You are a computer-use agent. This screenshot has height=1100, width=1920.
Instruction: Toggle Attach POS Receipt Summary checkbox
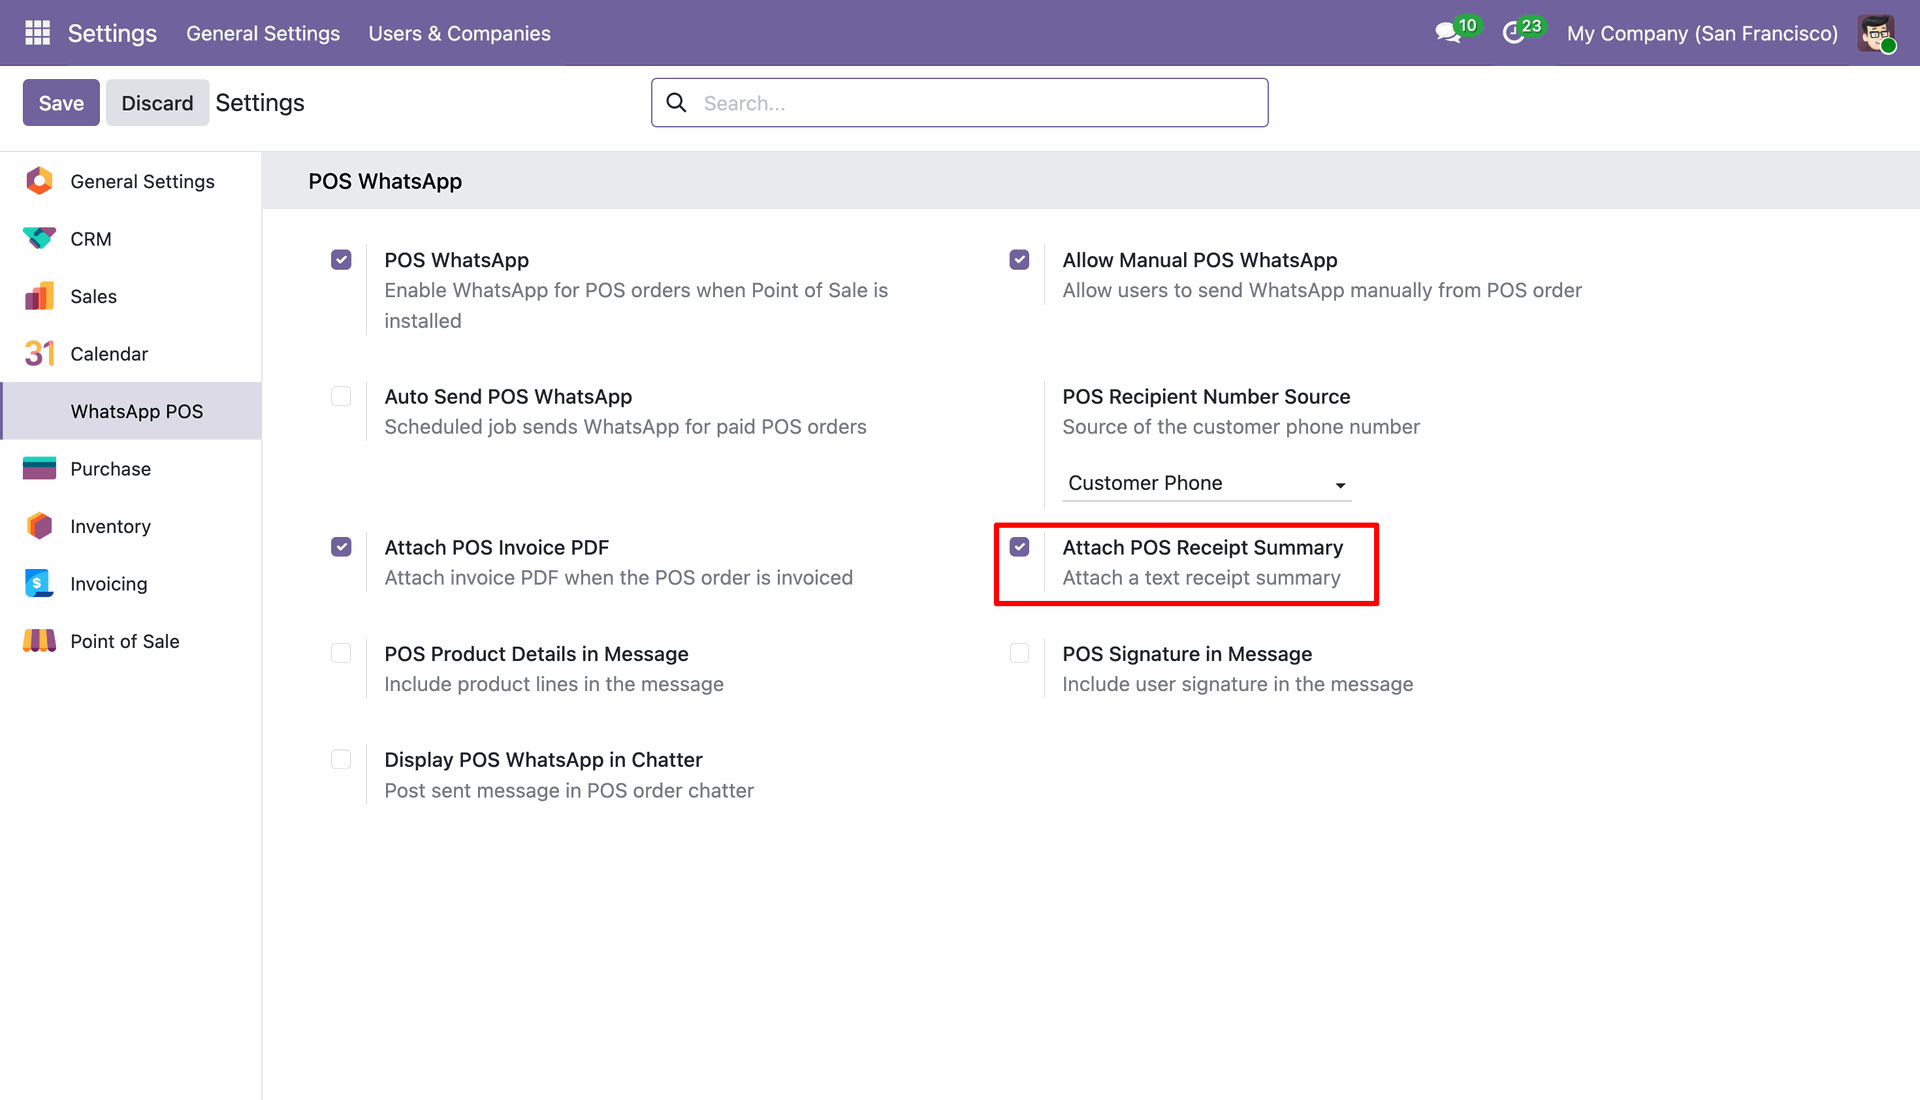click(x=1019, y=547)
